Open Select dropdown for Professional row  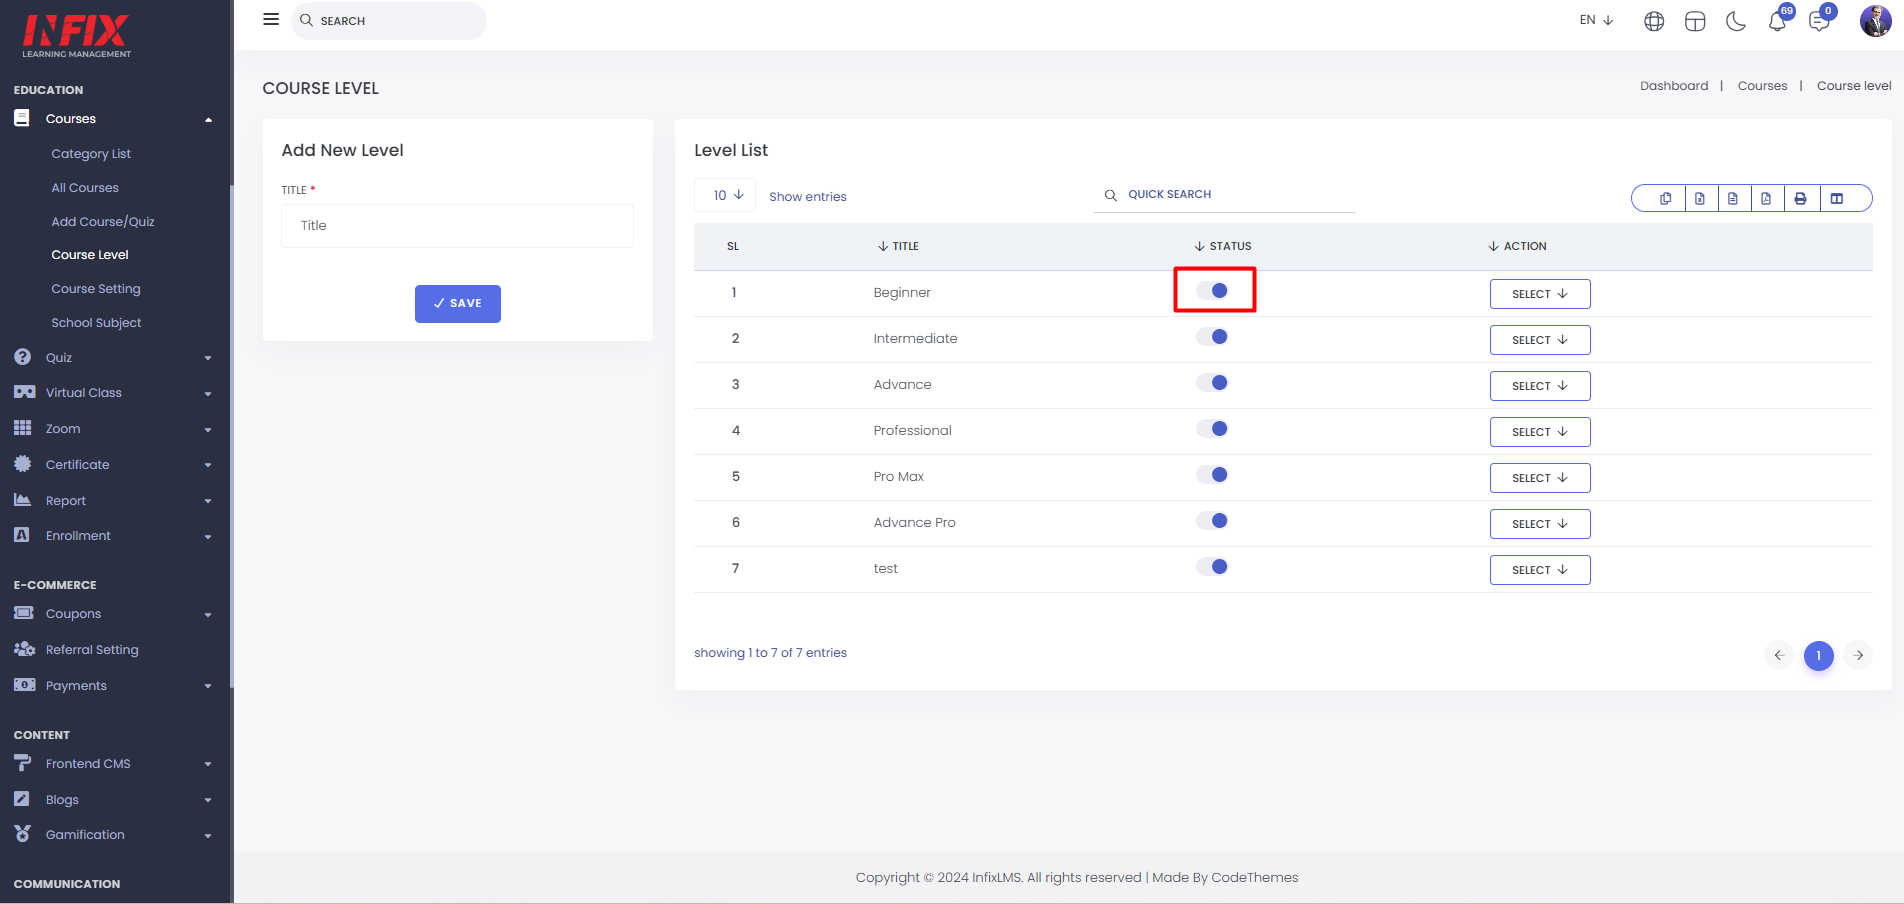[1540, 432]
